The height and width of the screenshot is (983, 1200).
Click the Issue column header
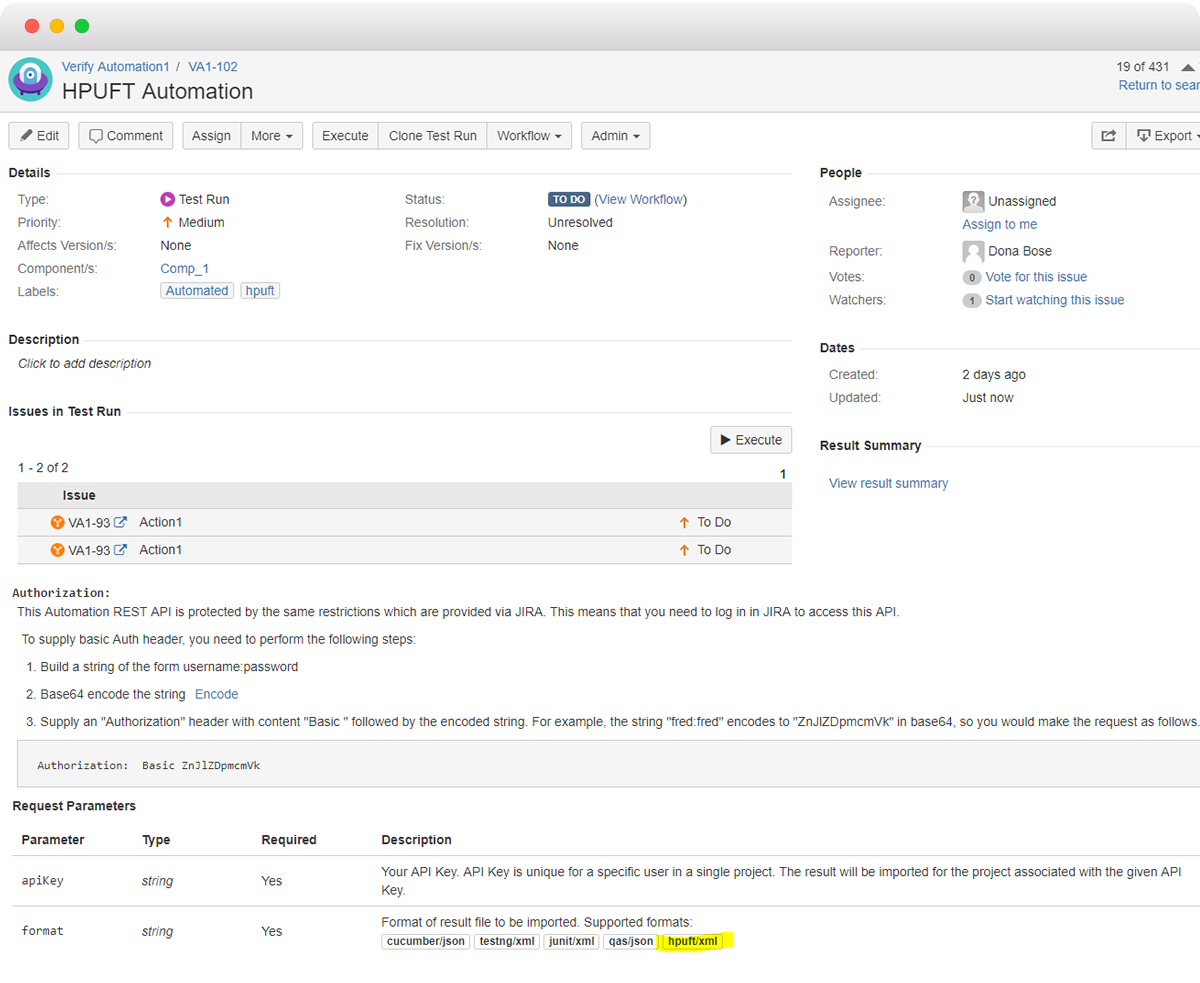click(x=79, y=495)
